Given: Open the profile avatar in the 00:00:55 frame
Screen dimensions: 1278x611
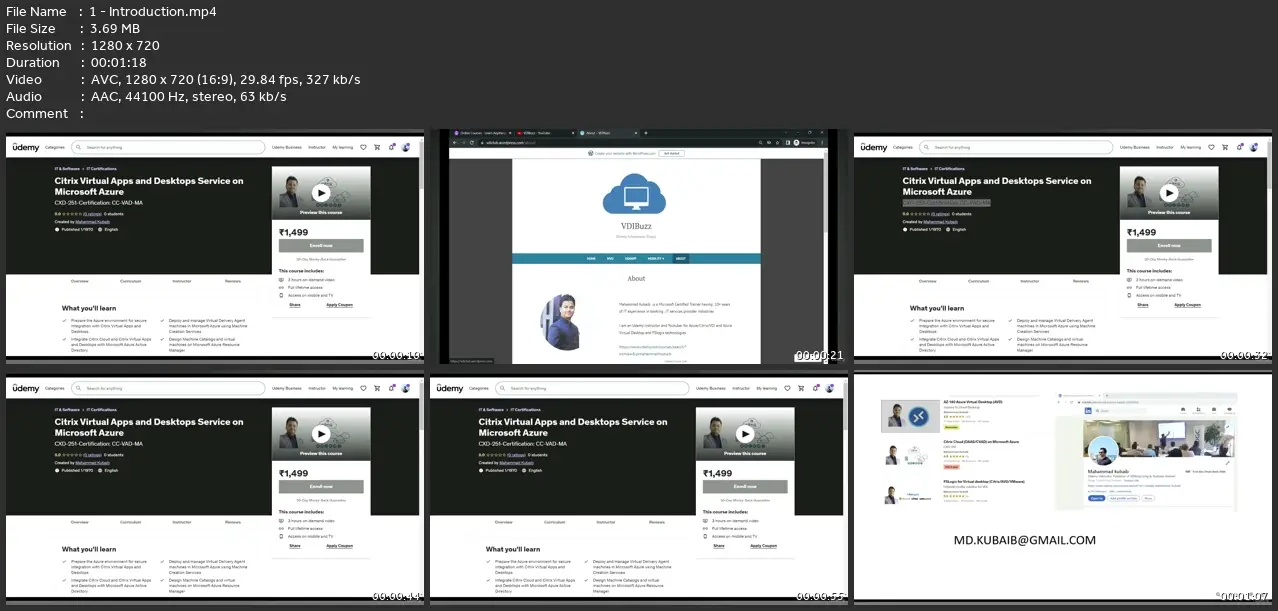Looking at the screenshot, I should click(829, 388).
